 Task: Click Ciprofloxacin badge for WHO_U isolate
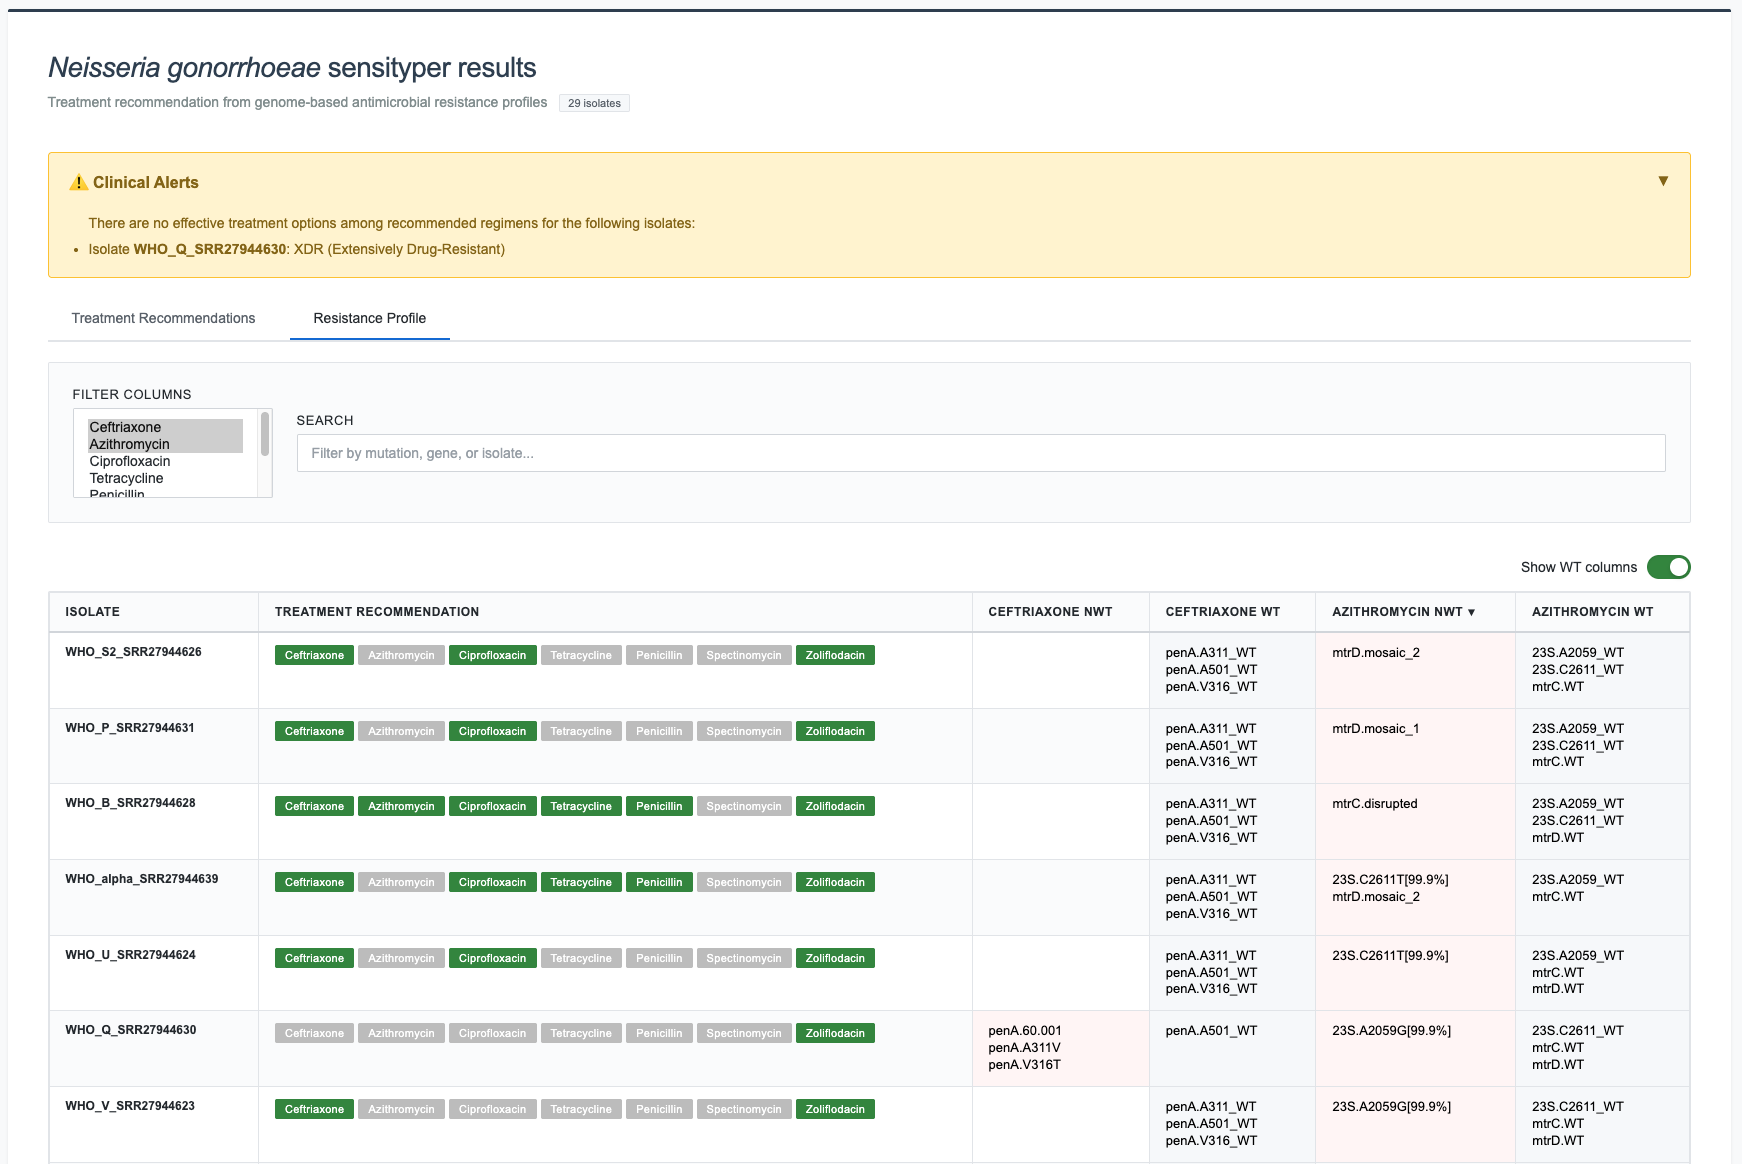492,958
